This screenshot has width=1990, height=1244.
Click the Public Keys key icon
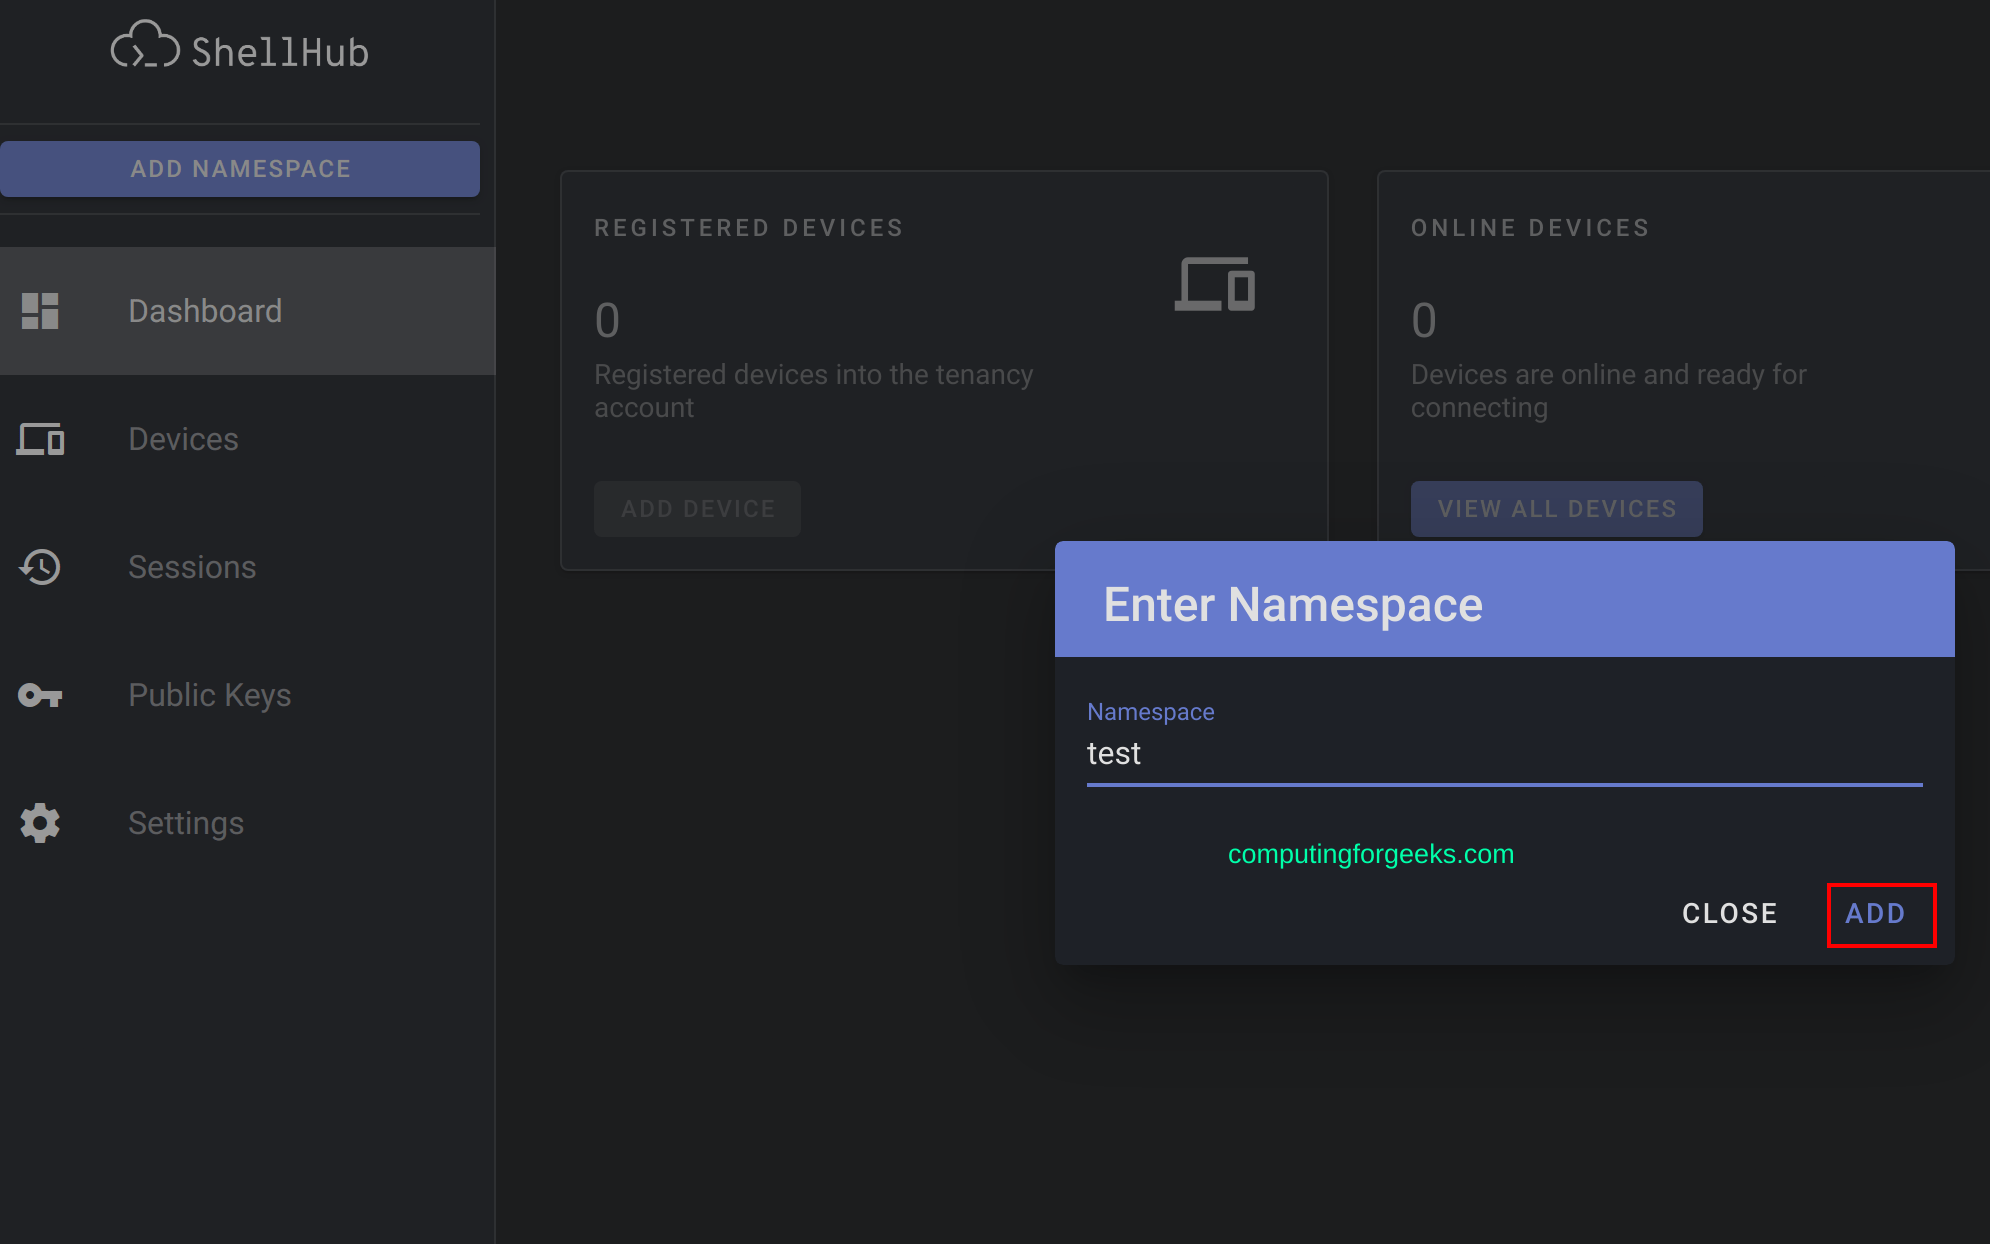tap(40, 695)
